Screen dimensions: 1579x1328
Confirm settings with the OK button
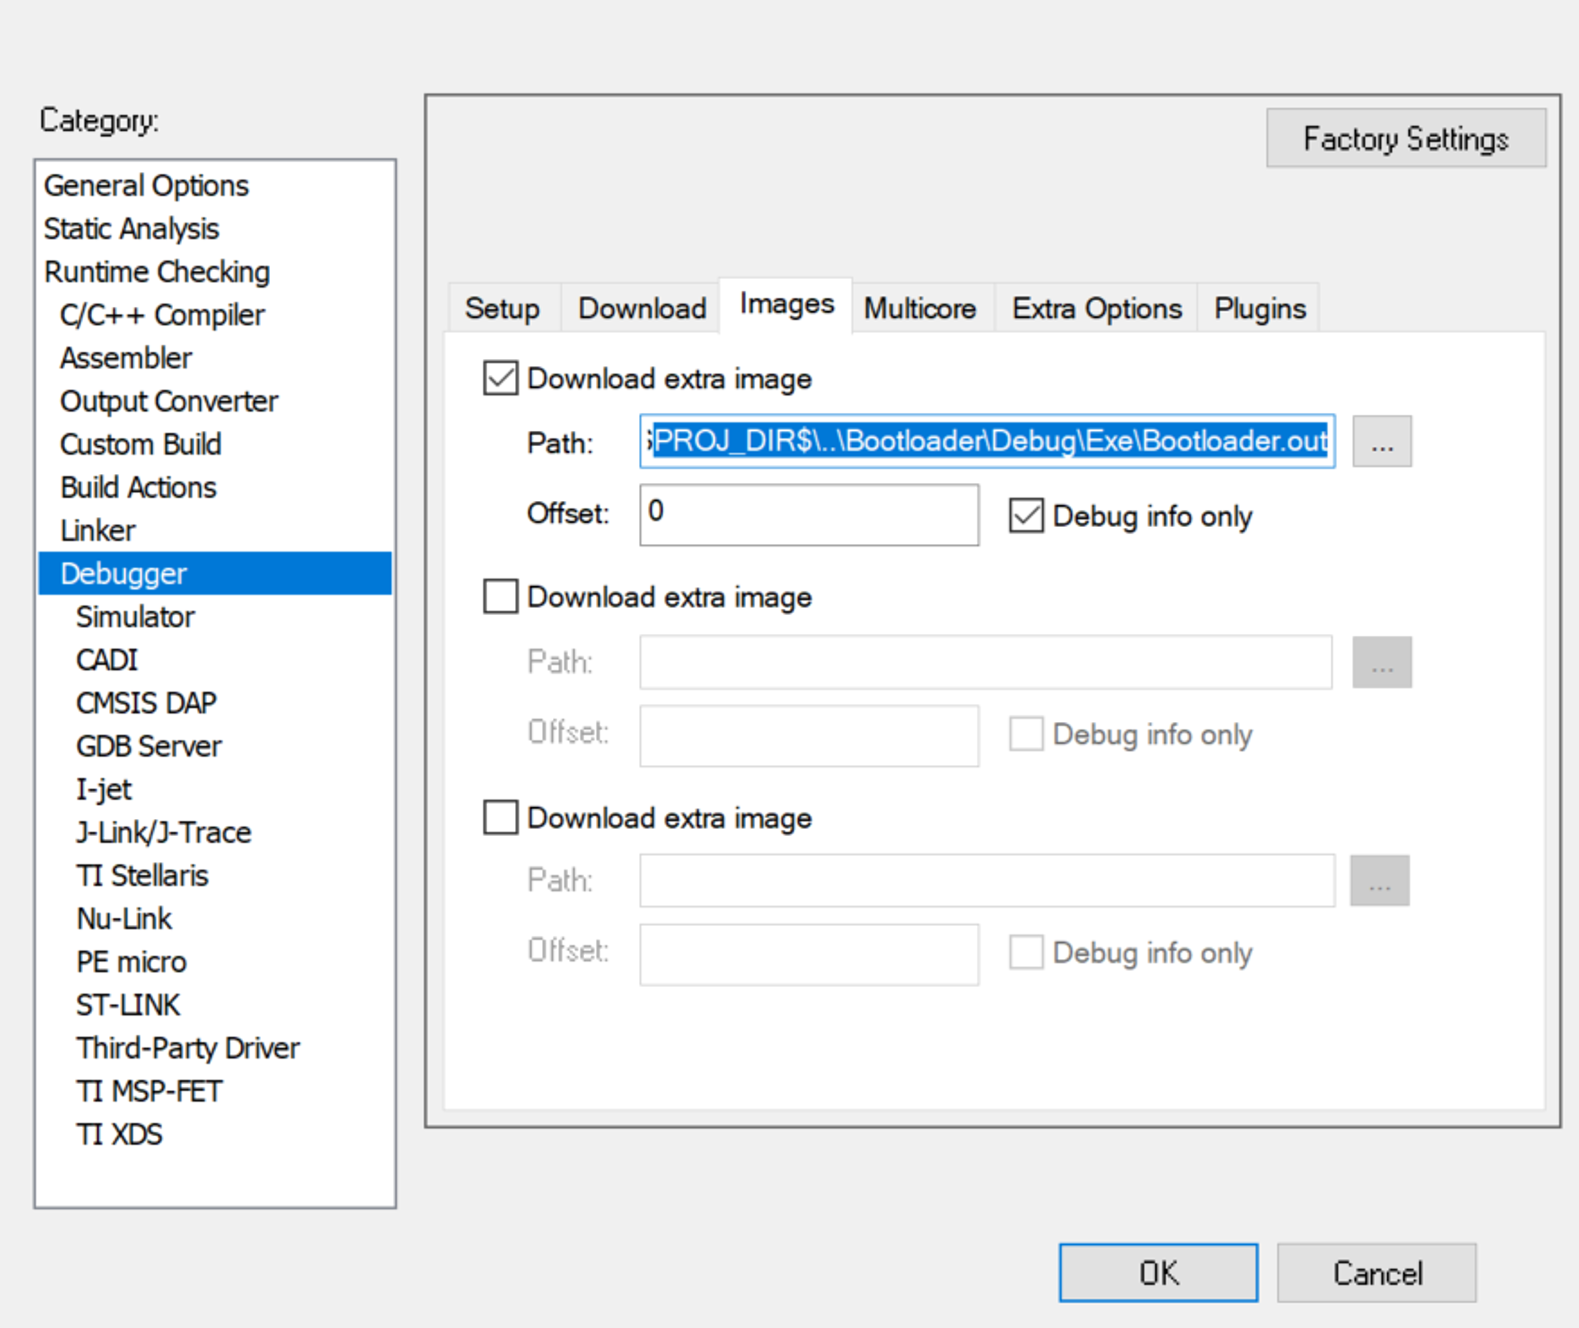(x=1158, y=1273)
